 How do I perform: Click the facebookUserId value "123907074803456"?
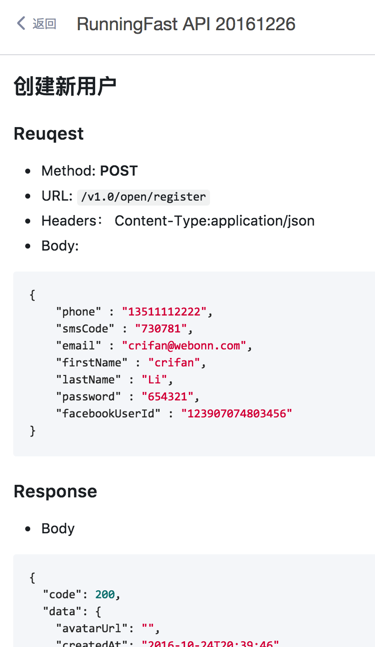[236, 413]
